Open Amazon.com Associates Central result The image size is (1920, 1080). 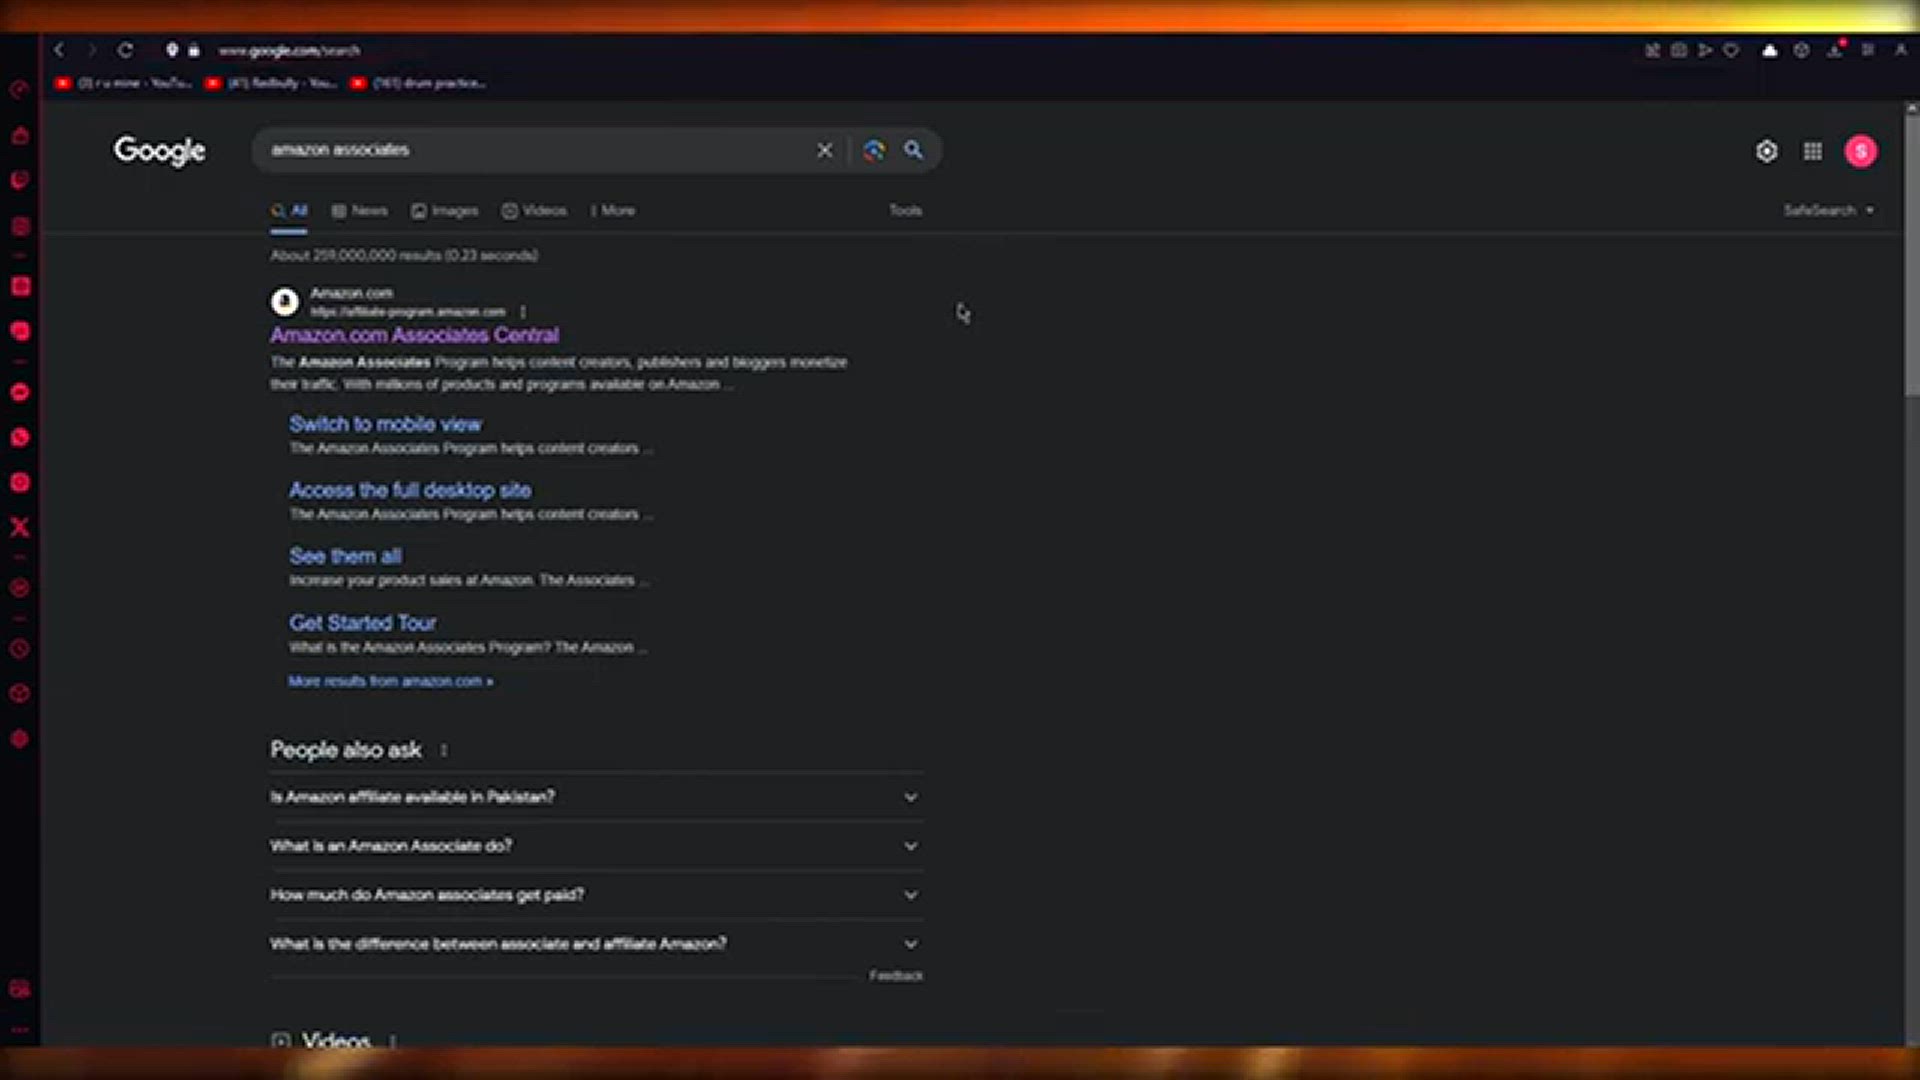tap(414, 335)
